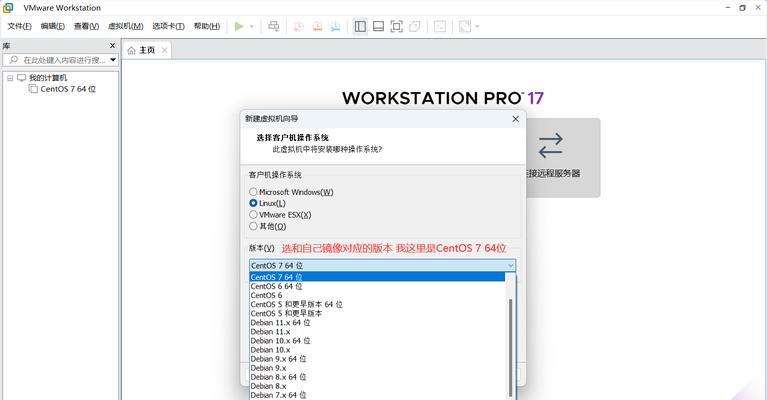Image resolution: width=767 pixels, height=400 pixels.
Task: Click the green power on play icon
Action: [x=239, y=26]
